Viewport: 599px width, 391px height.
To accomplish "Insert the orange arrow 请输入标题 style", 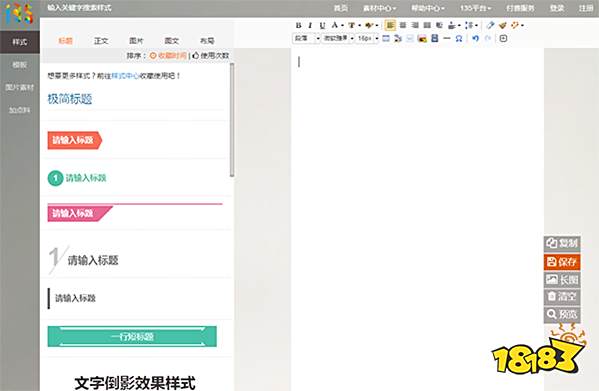I will (75, 140).
